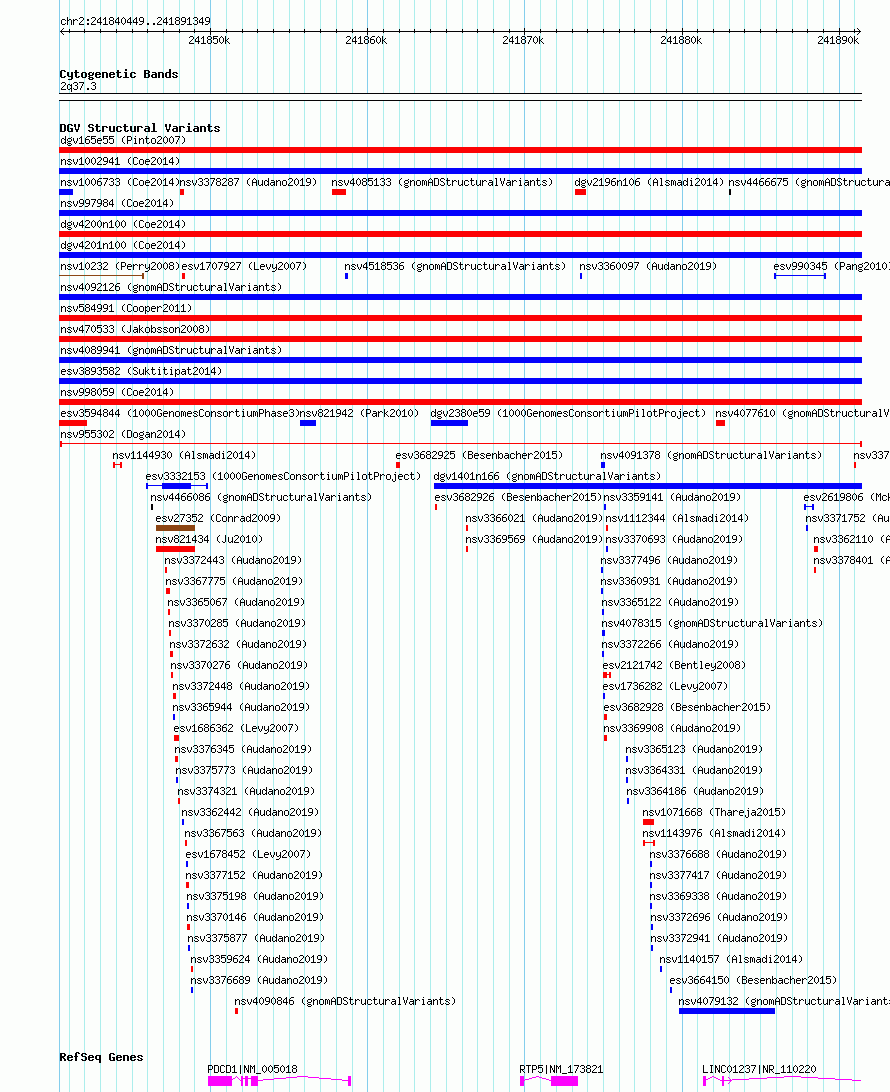Click the PDCD1 NM_005018 gene exon block
The image size is (890, 1092).
(x=220, y=1080)
